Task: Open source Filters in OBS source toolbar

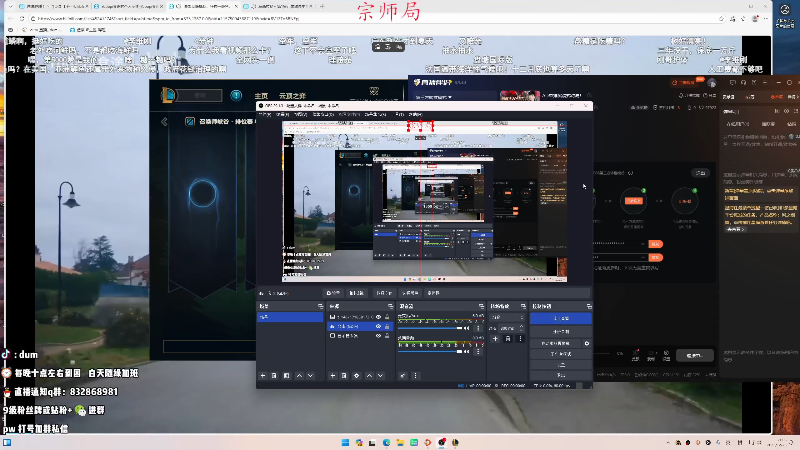Action: coord(356,293)
